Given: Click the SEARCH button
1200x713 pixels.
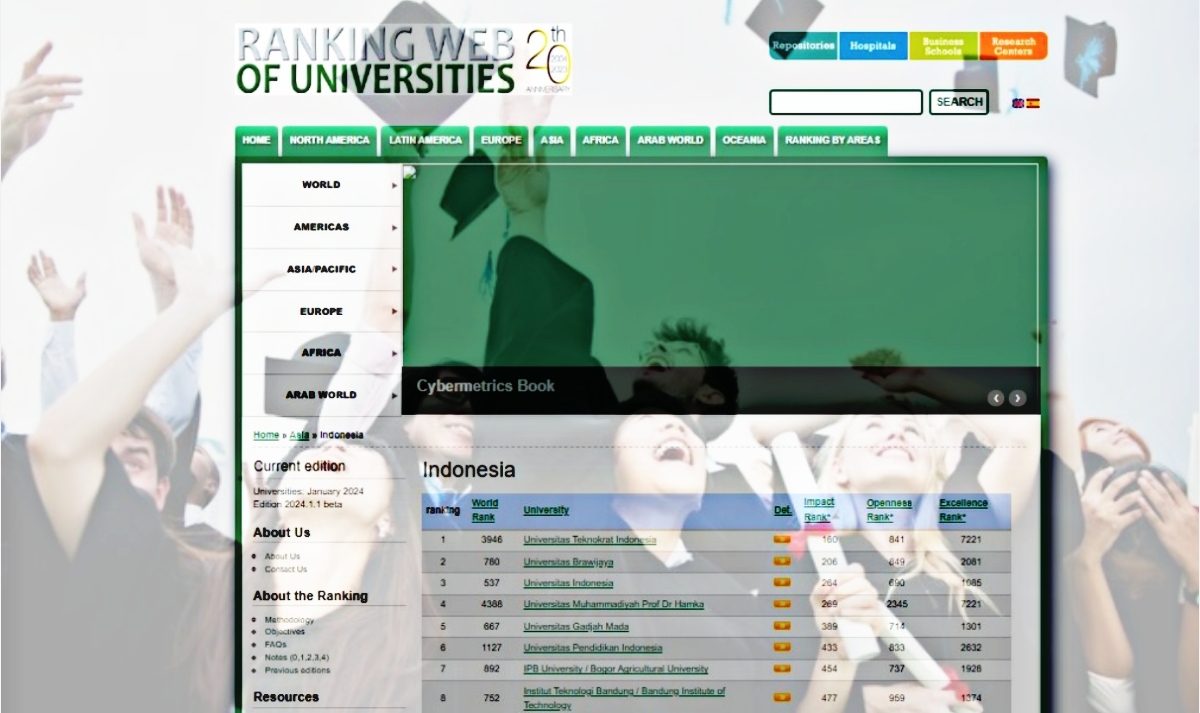Looking at the screenshot, I should pos(959,102).
